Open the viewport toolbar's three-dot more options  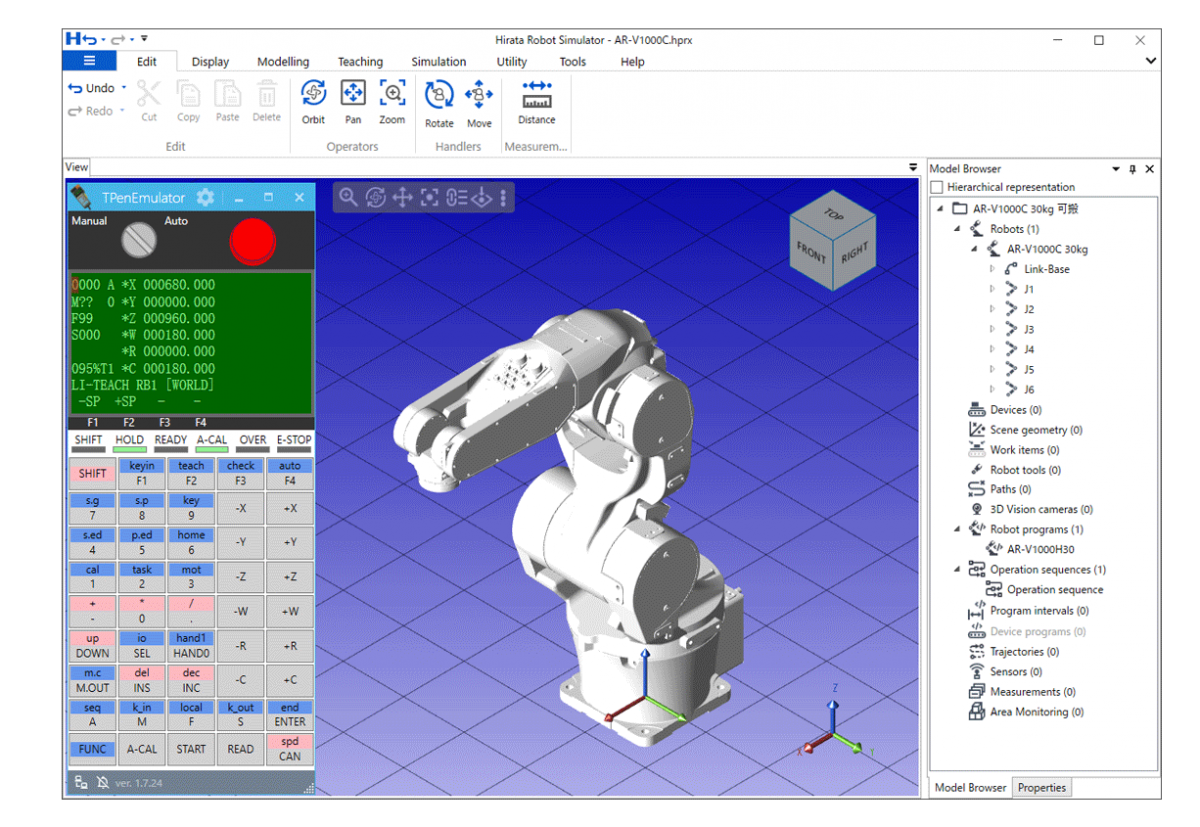click(503, 197)
